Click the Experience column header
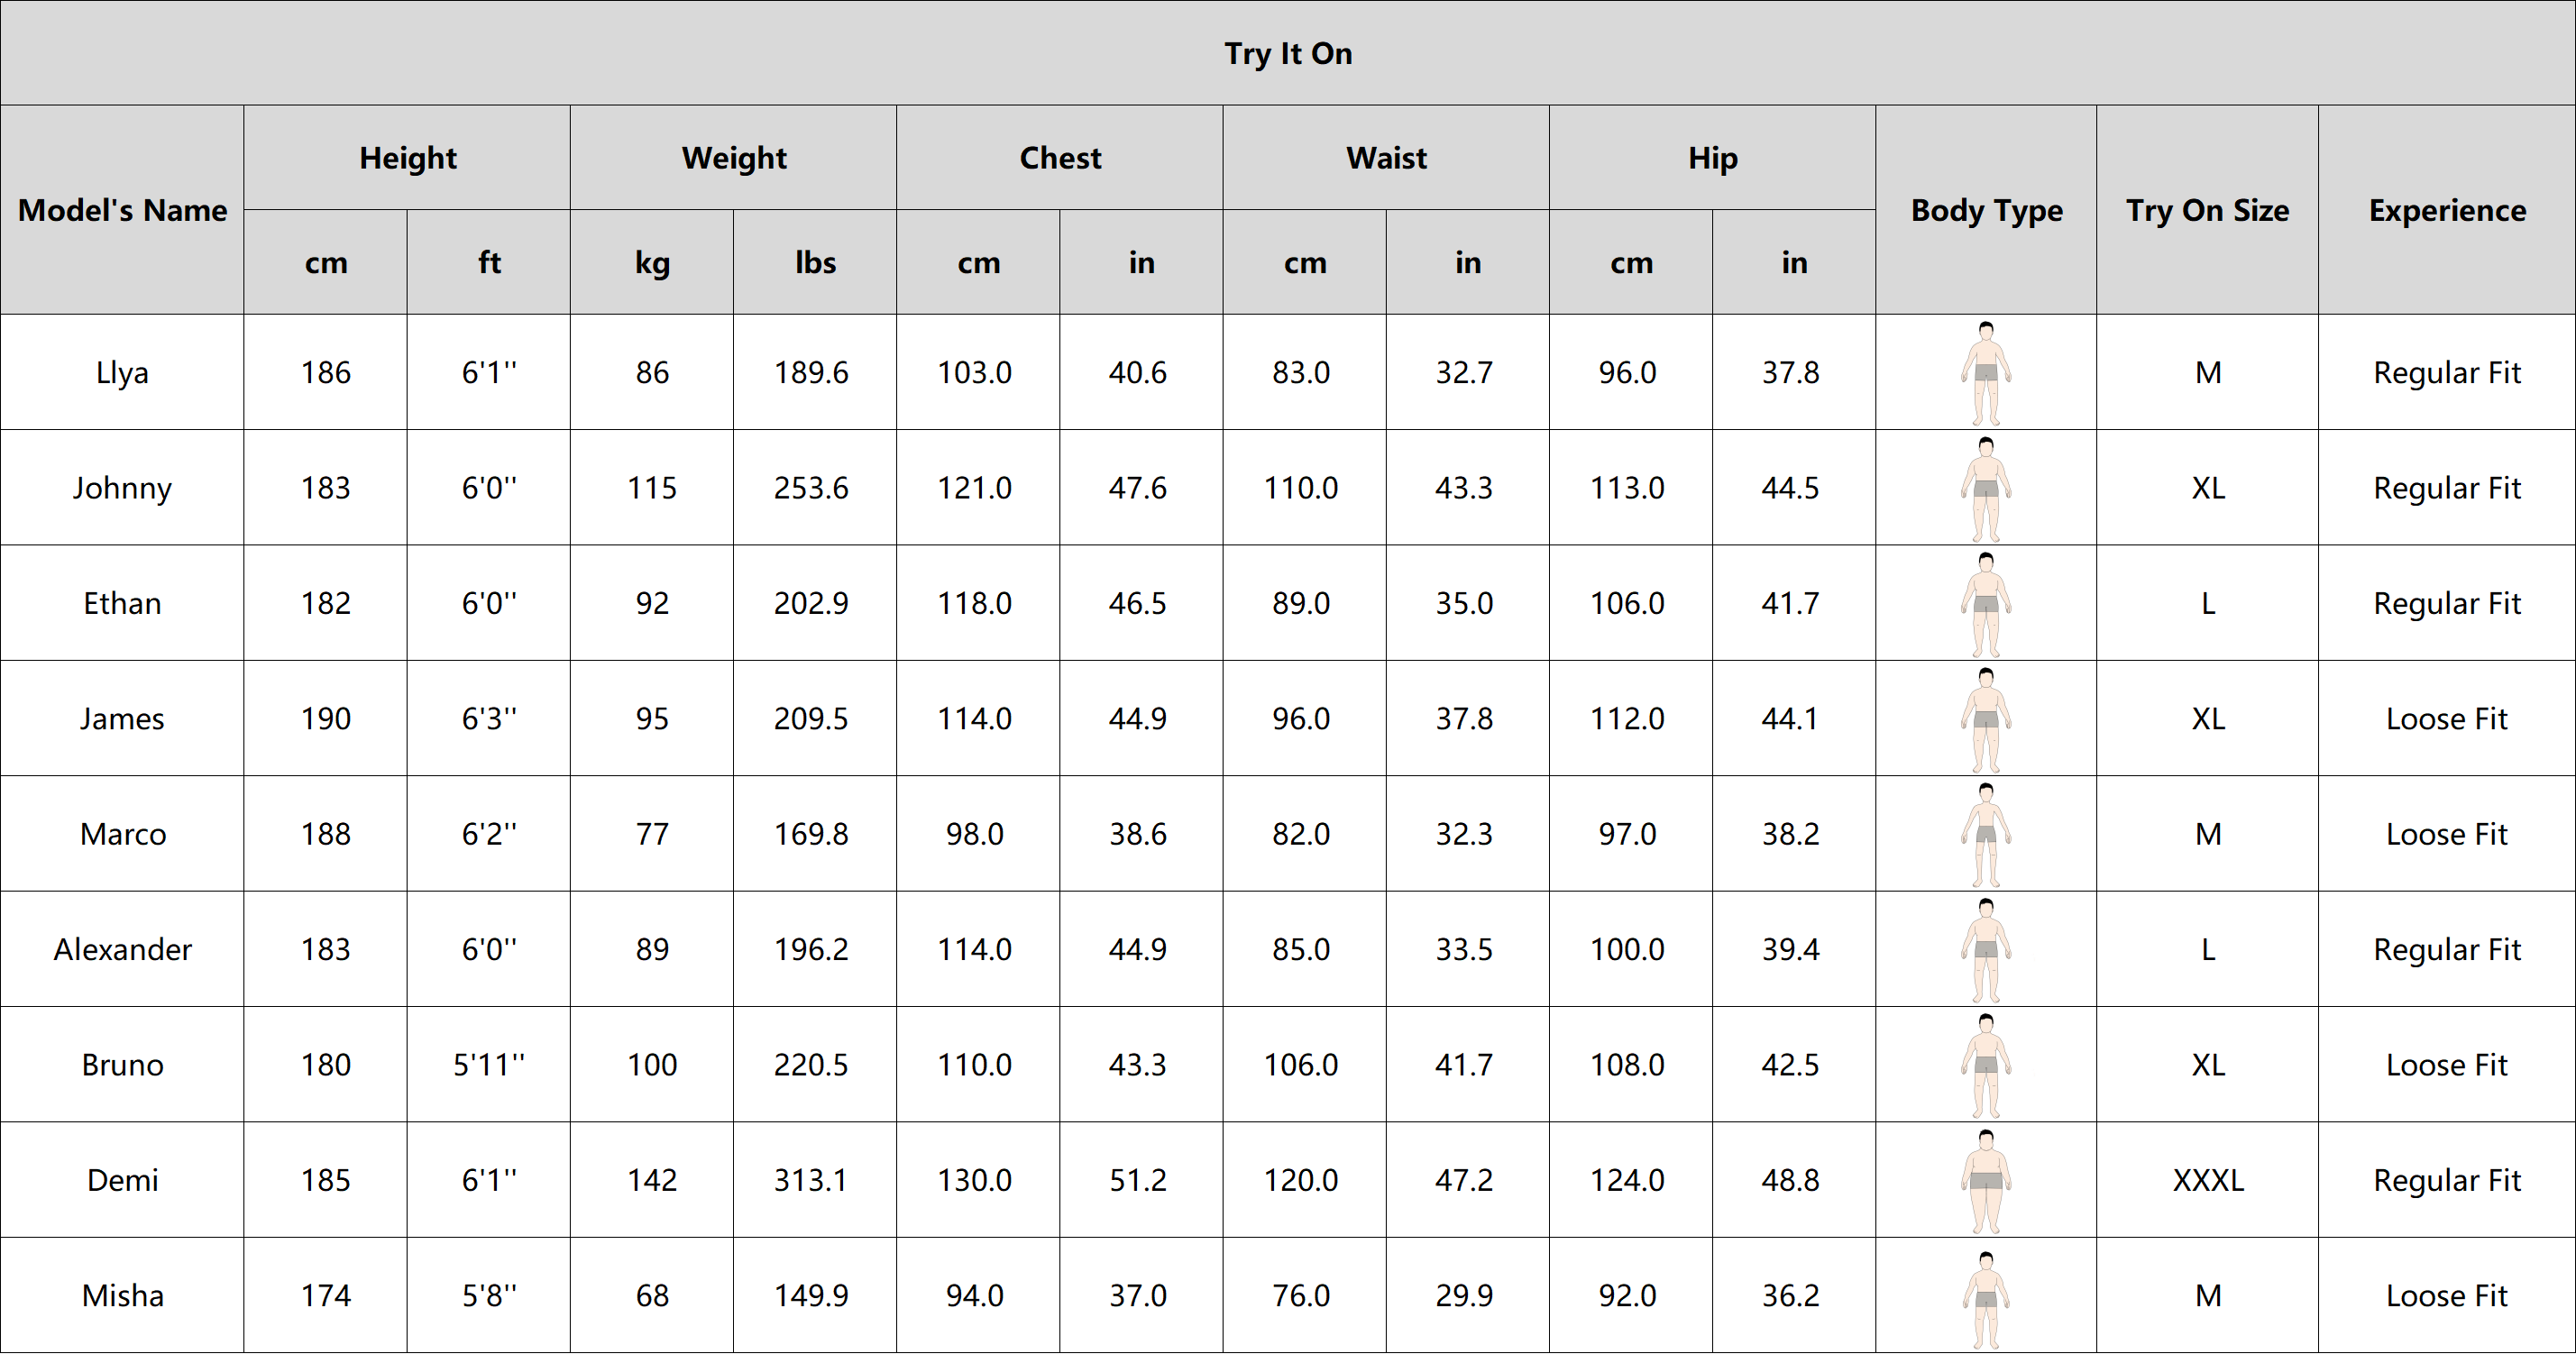This screenshot has width=2576, height=1354. click(2447, 210)
